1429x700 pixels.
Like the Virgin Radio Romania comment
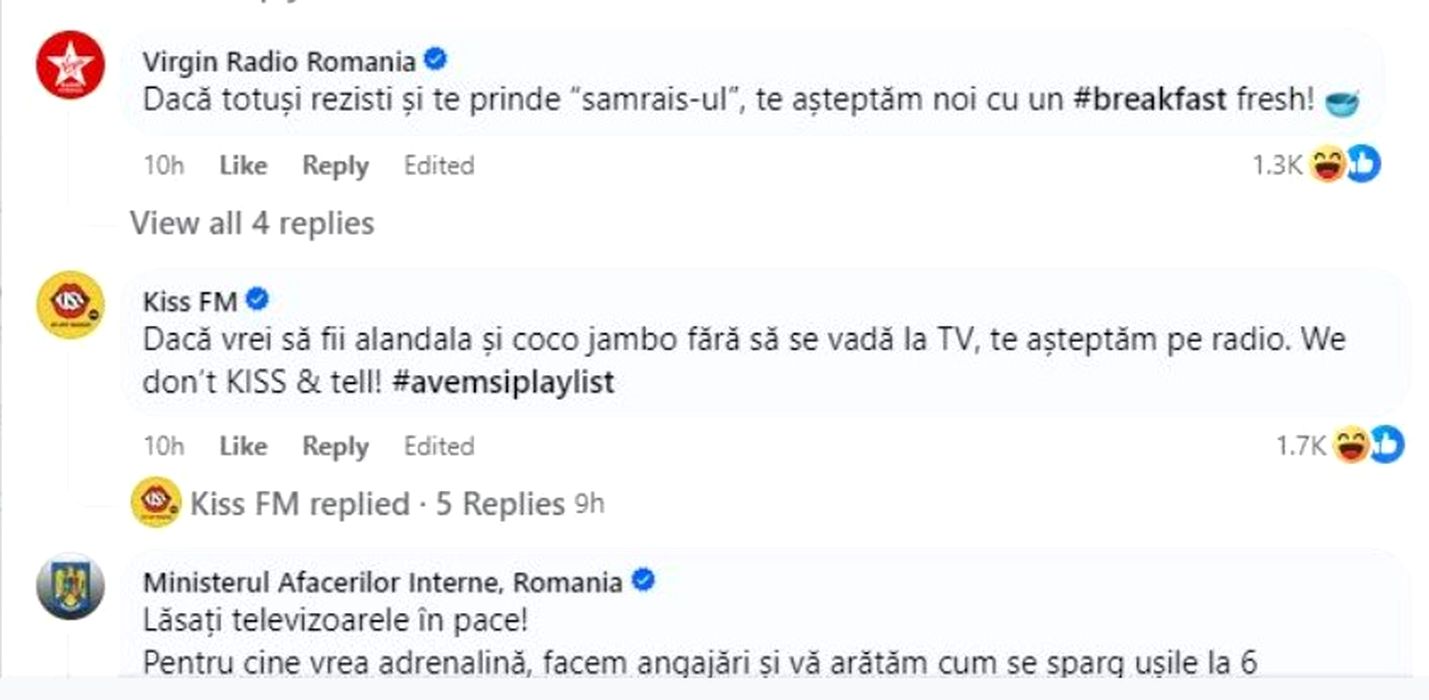pos(243,165)
